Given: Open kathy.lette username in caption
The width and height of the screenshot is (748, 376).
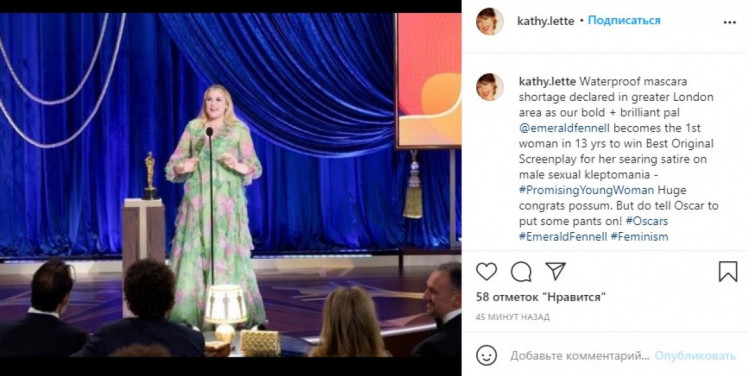Looking at the screenshot, I should point(547,82).
